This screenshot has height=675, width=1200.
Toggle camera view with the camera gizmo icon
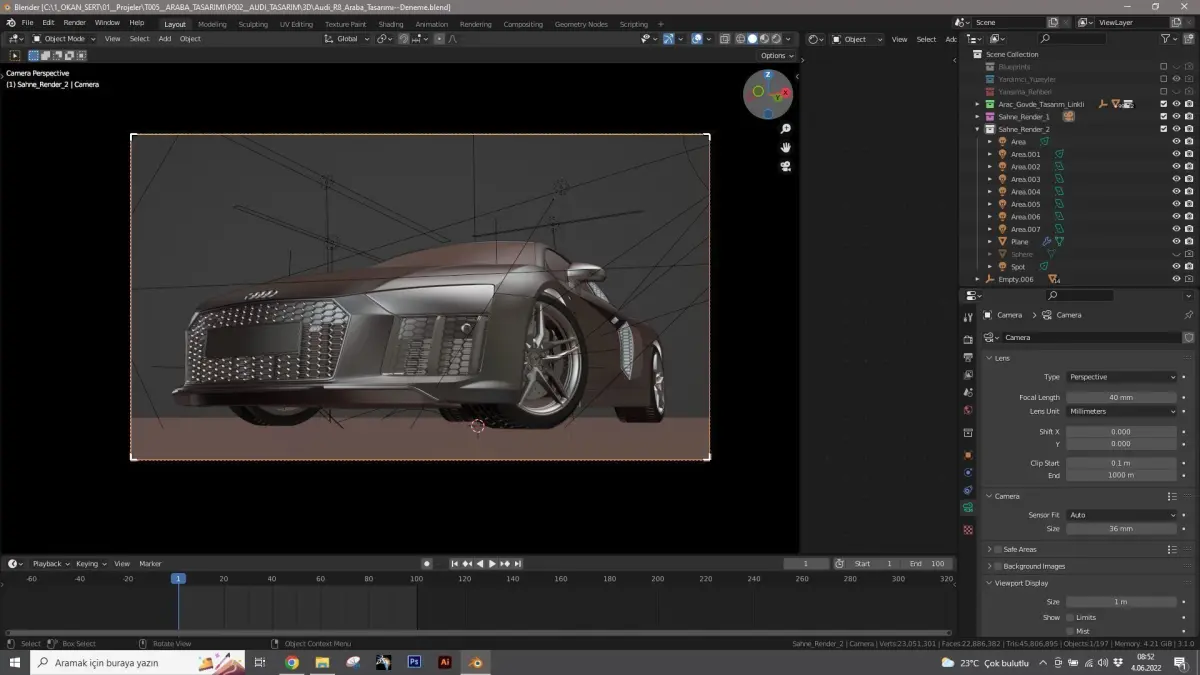pyautogui.click(x=786, y=166)
